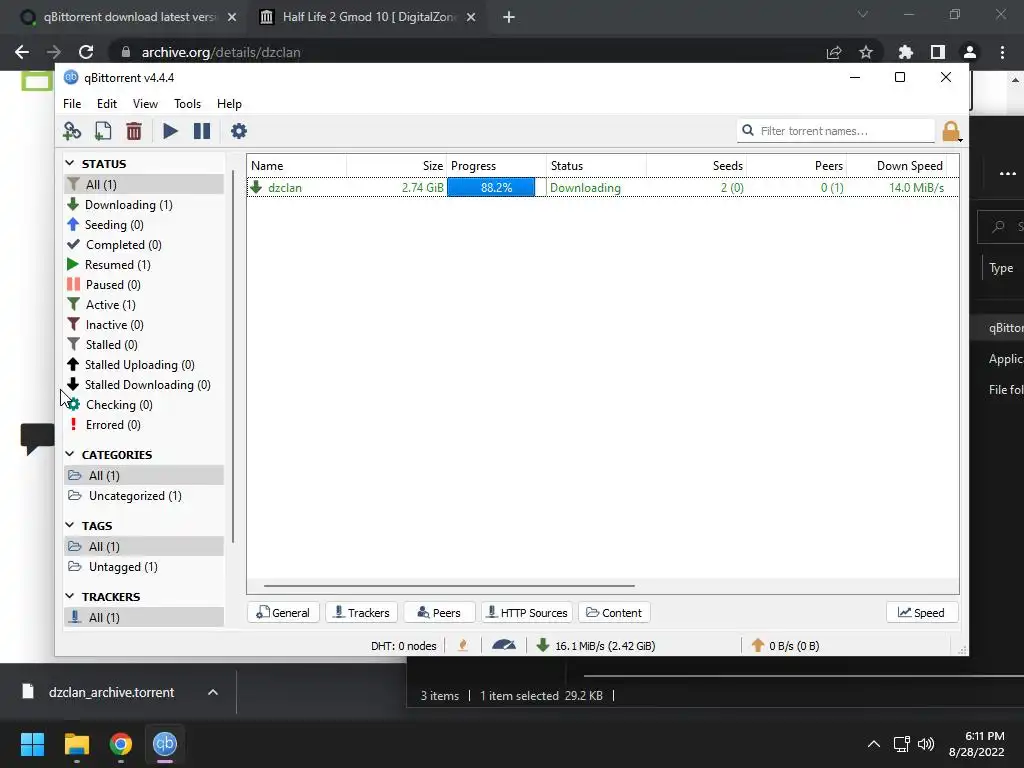This screenshot has width=1024, height=768.
Task: Open File Explorer from the taskbar
Action: tap(76, 744)
